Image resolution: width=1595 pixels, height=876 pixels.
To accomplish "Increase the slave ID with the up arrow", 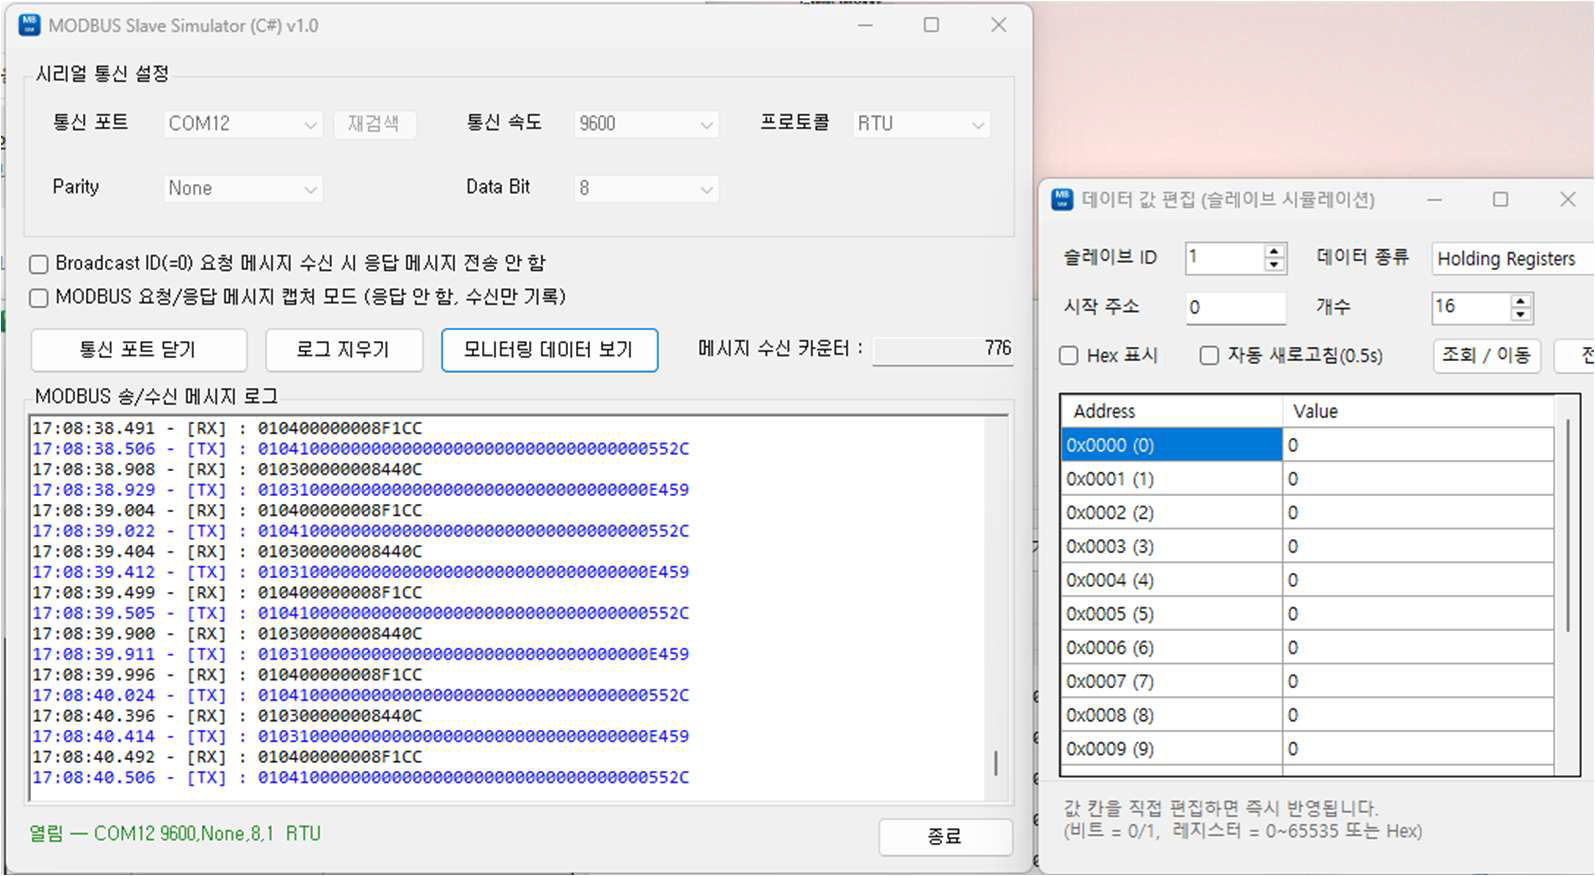I will pyautogui.click(x=1274, y=250).
